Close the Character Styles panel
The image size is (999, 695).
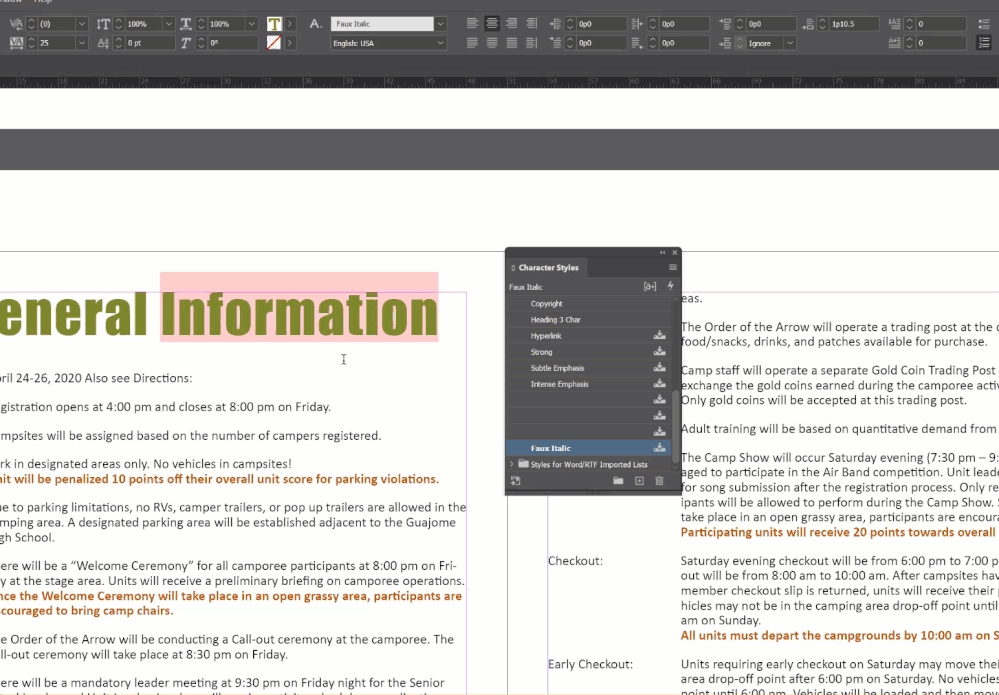point(675,253)
